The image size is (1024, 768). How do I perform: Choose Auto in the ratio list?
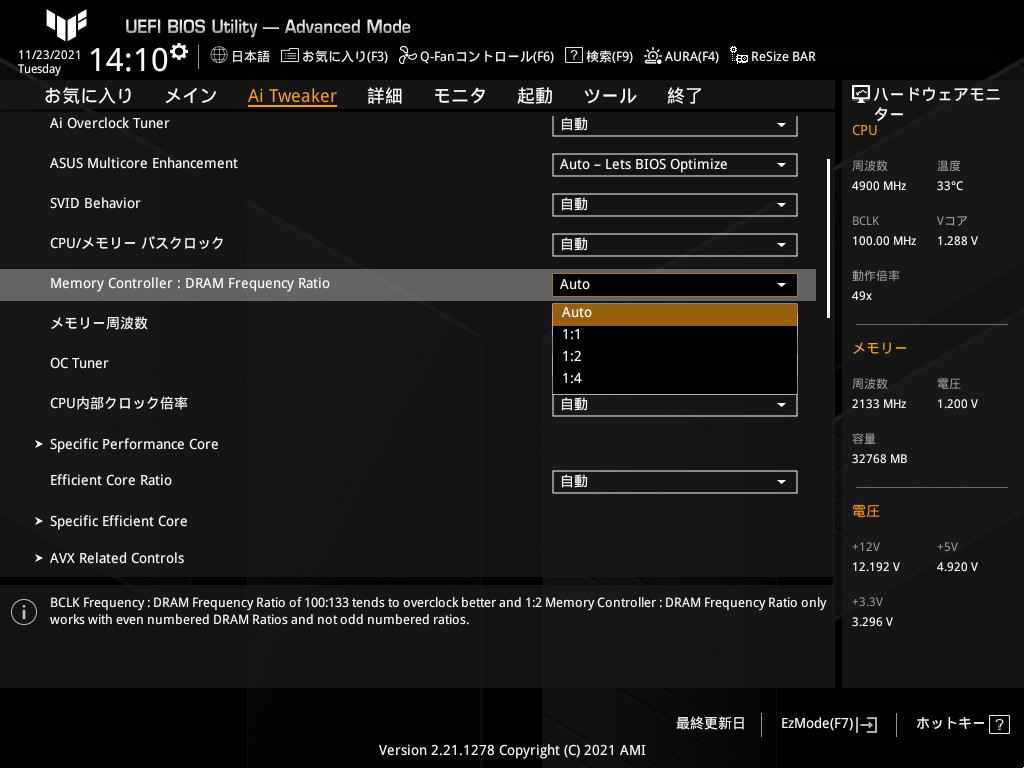[x=675, y=313]
